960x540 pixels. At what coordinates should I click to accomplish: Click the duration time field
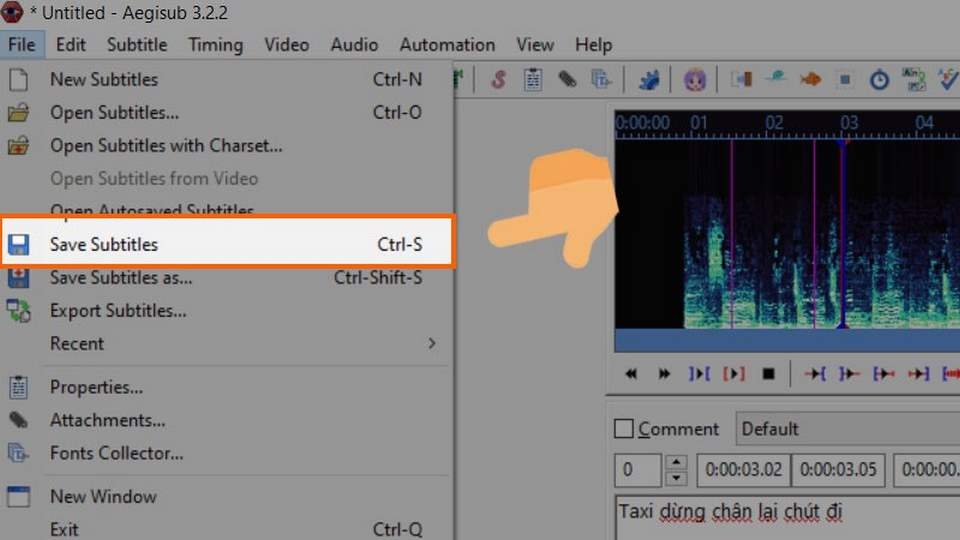[x=926, y=470]
